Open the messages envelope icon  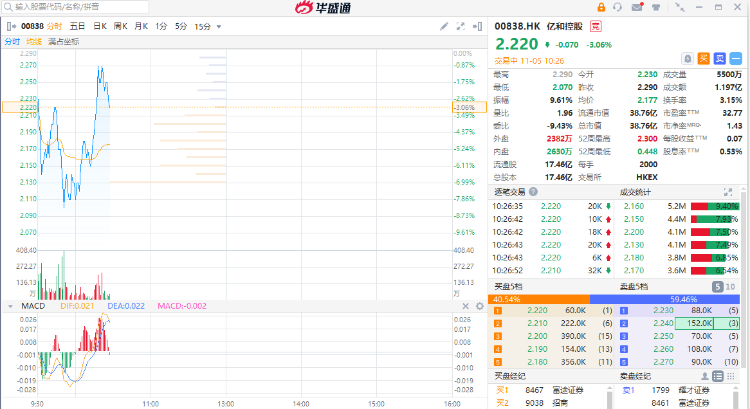click(x=637, y=7)
